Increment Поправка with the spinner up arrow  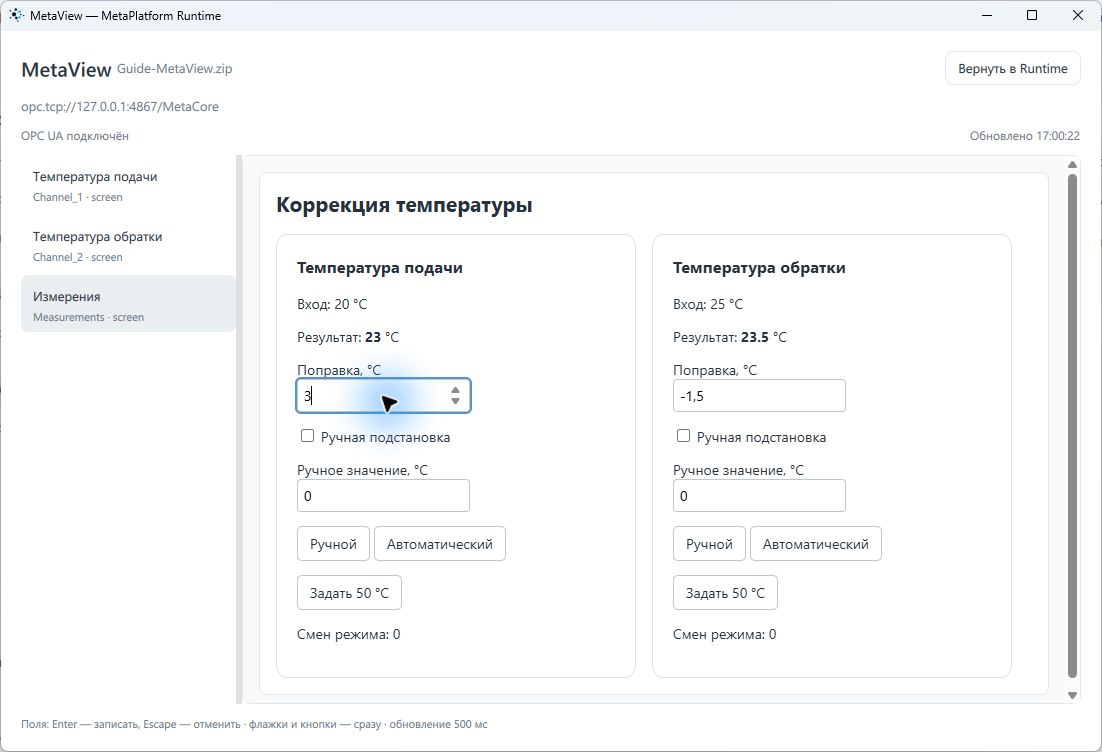[455, 390]
